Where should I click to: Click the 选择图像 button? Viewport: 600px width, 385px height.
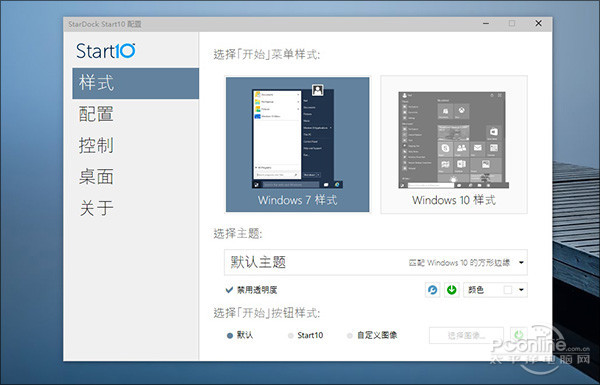[x=466, y=336]
